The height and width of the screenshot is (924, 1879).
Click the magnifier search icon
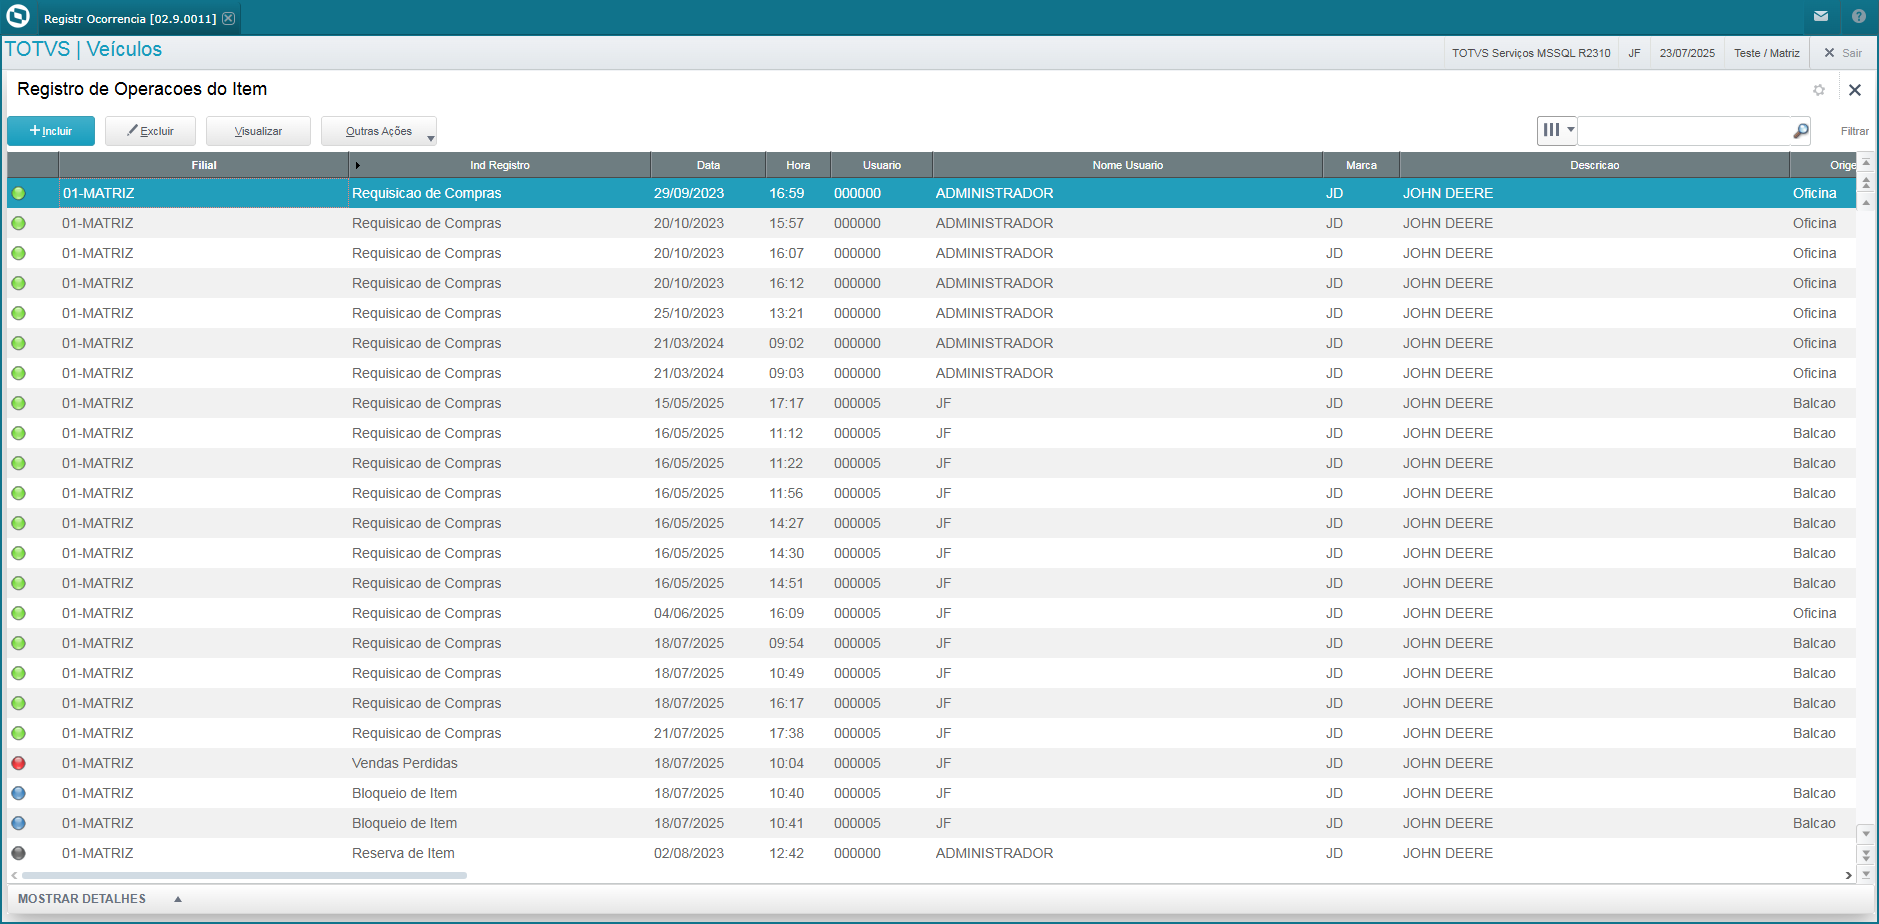pos(1801,131)
